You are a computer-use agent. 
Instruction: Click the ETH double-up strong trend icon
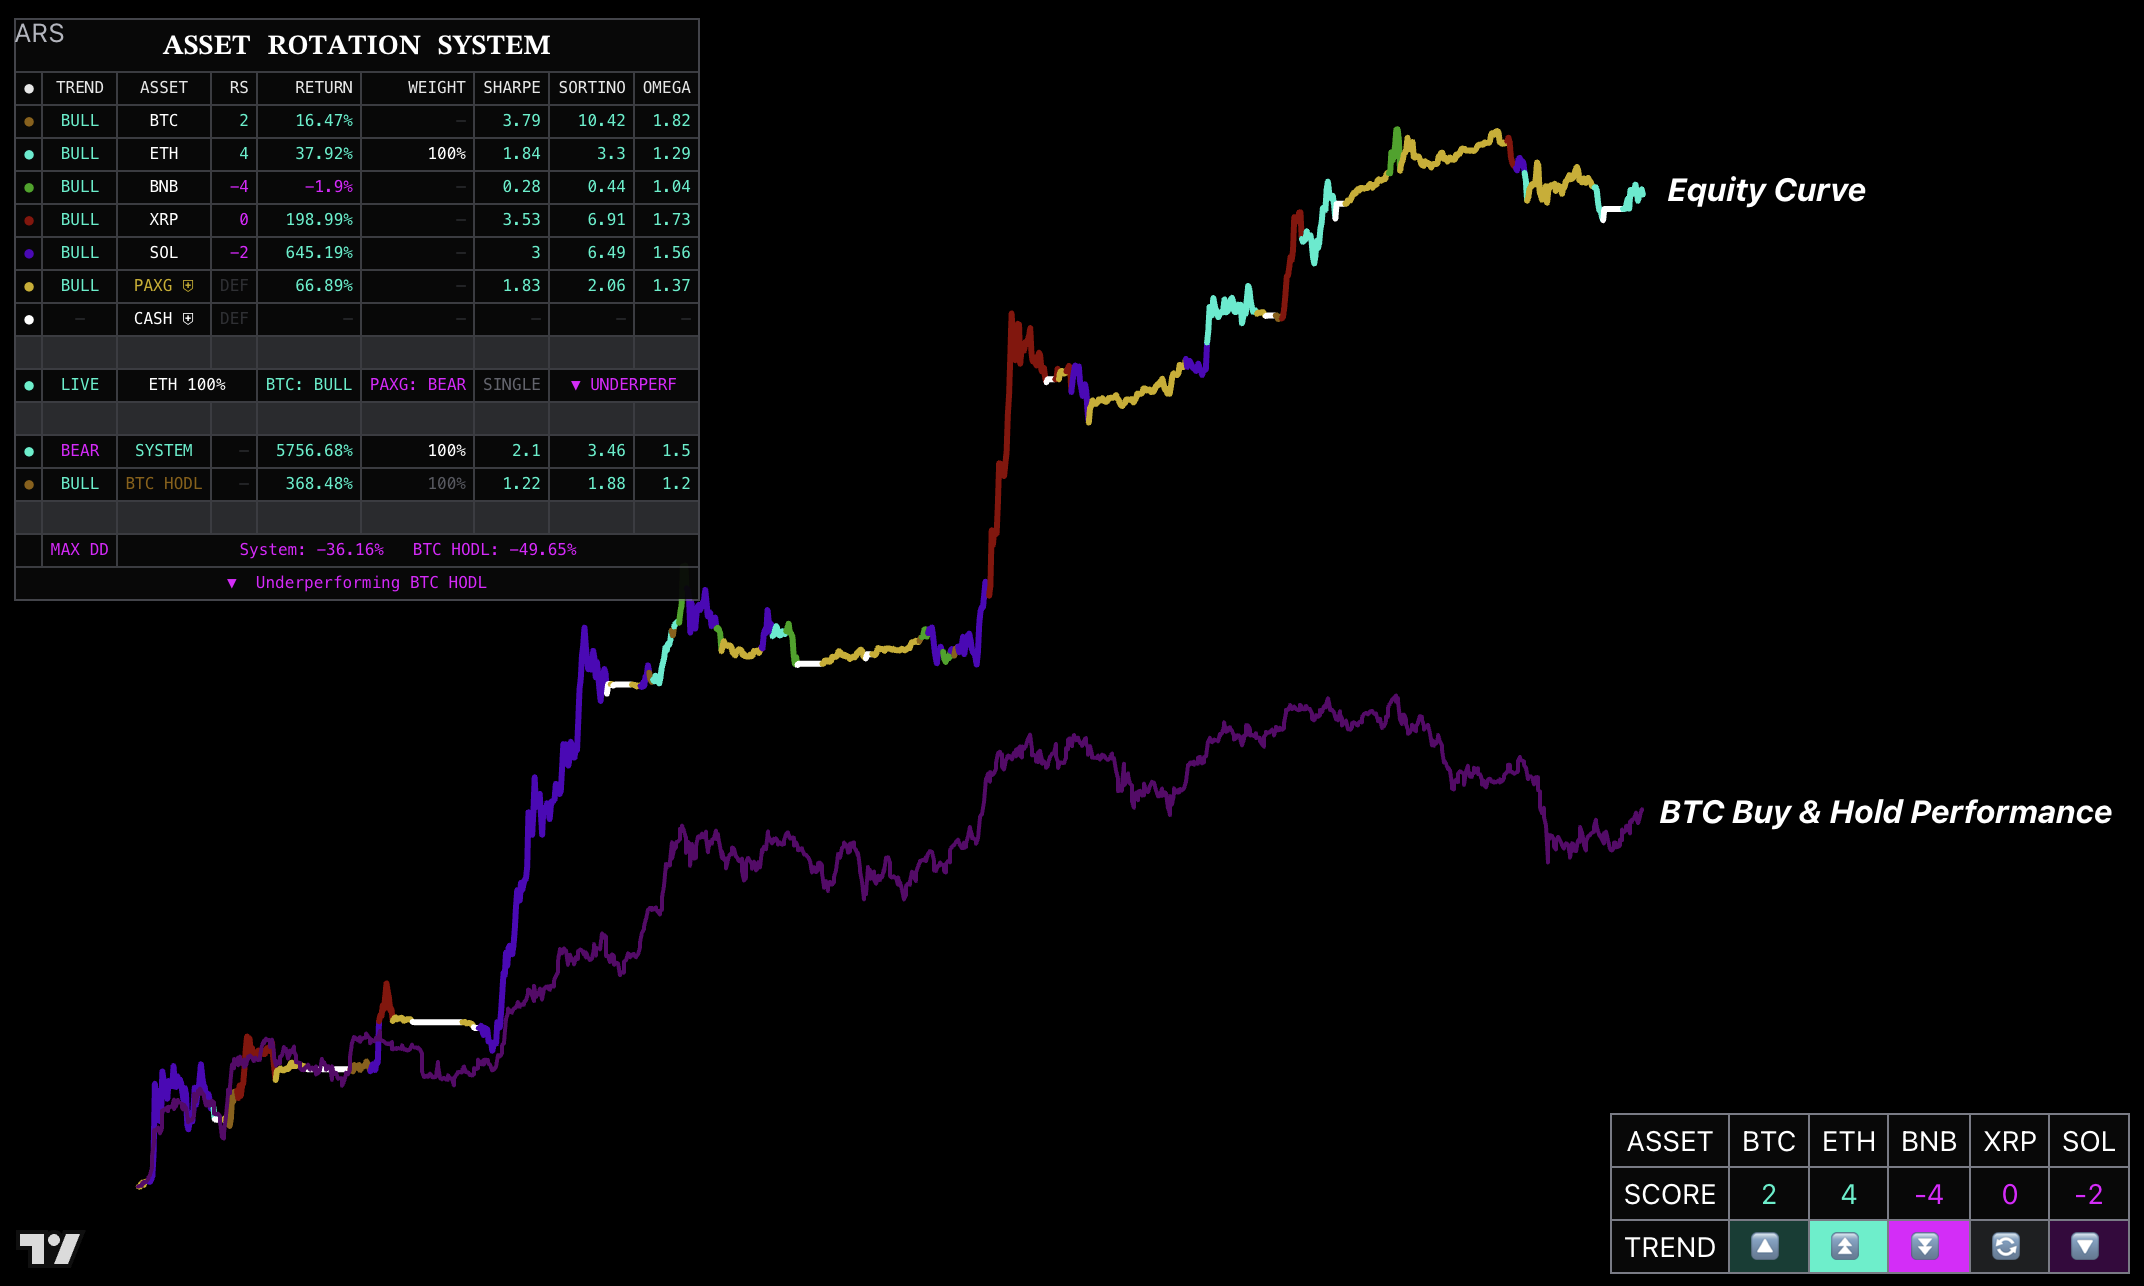coord(1847,1248)
